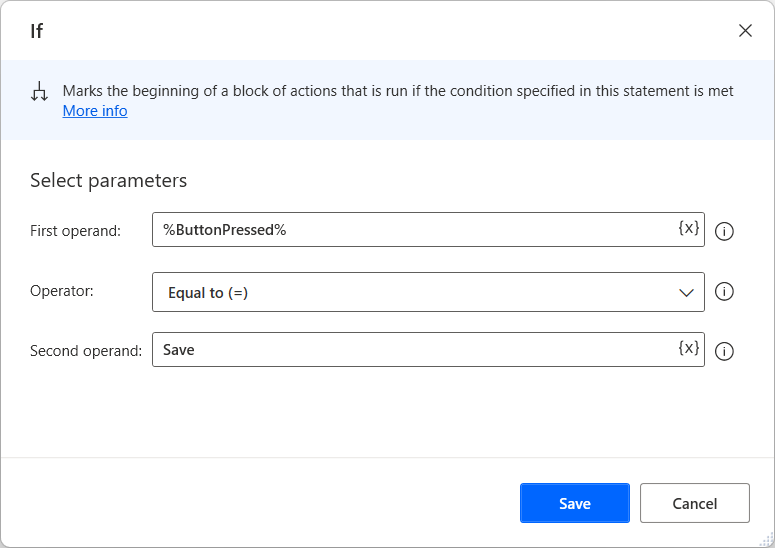This screenshot has height=548, width=775.
Task: Click the Select parameters heading
Action: (x=109, y=181)
